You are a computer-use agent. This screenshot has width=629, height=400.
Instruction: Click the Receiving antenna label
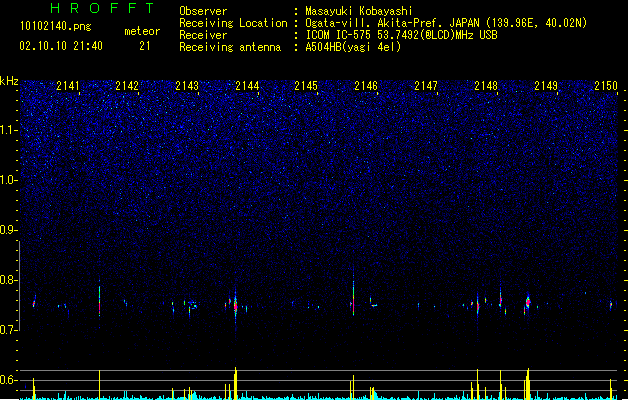(x=230, y=47)
